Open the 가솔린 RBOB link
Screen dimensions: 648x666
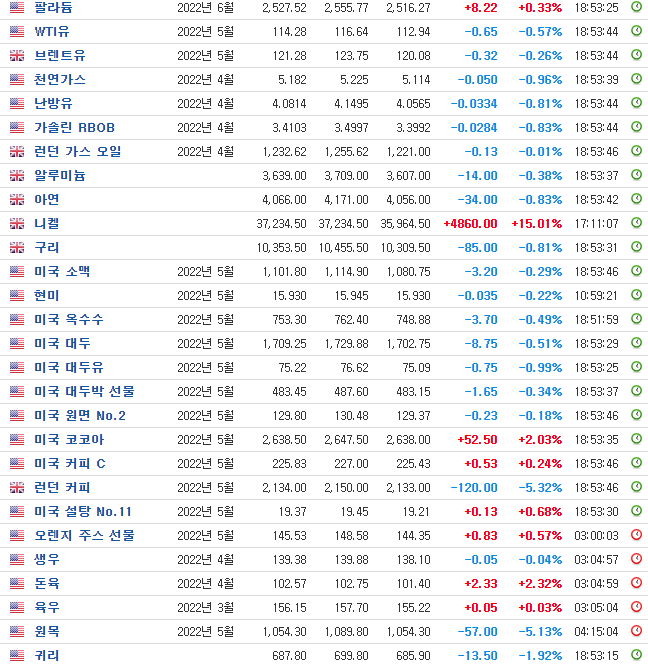(x=74, y=127)
